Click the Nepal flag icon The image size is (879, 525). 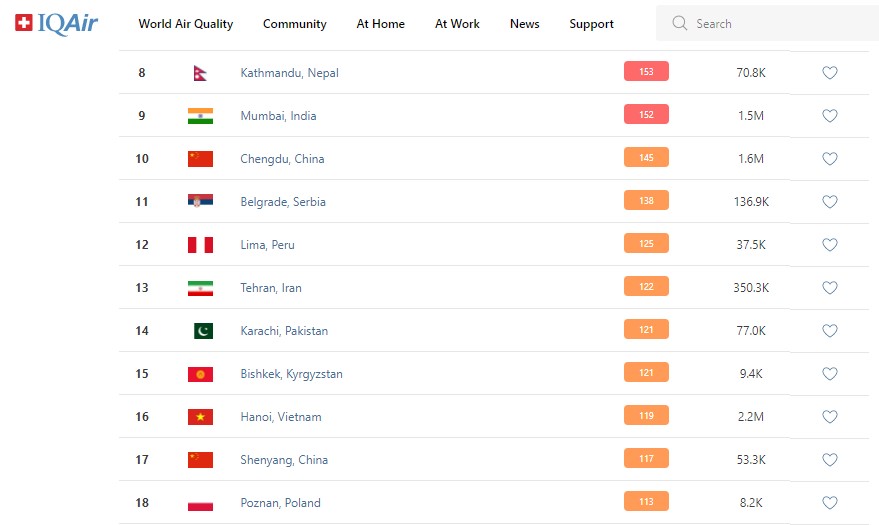200,73
